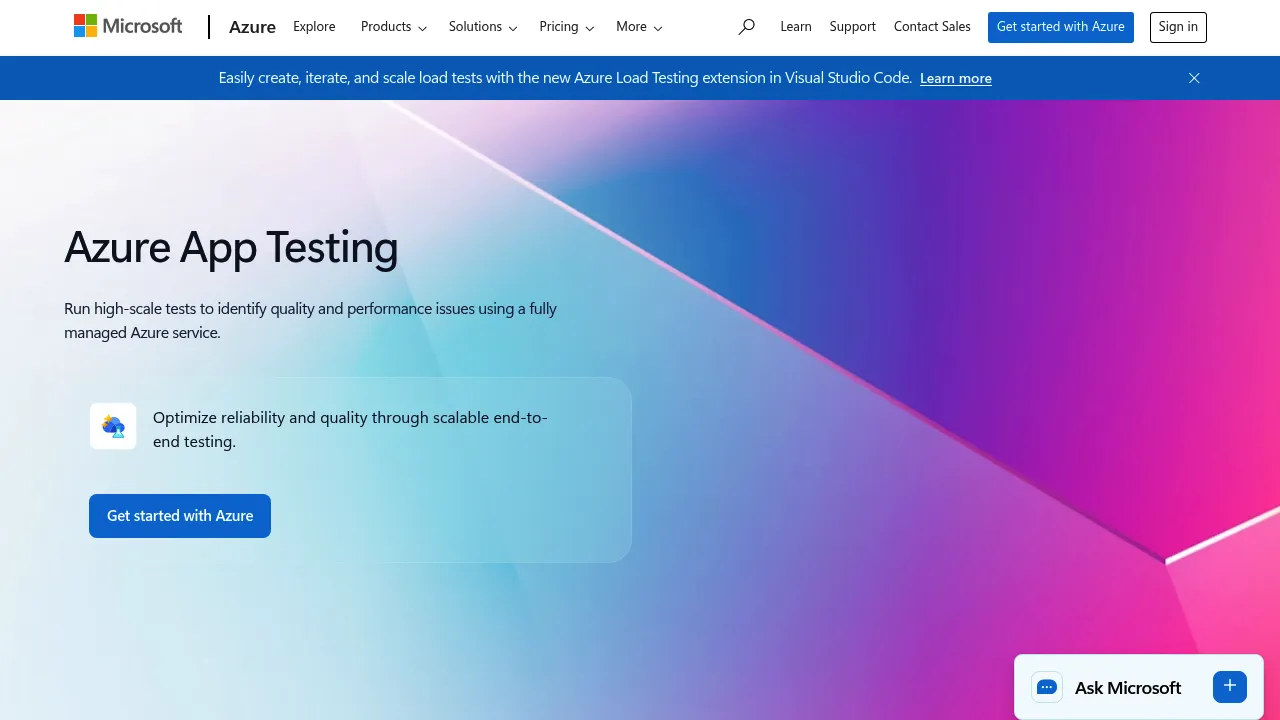Follow the Learn more banner link
Viewport: 1280px width, 720px height.
(x=956, y=78)
